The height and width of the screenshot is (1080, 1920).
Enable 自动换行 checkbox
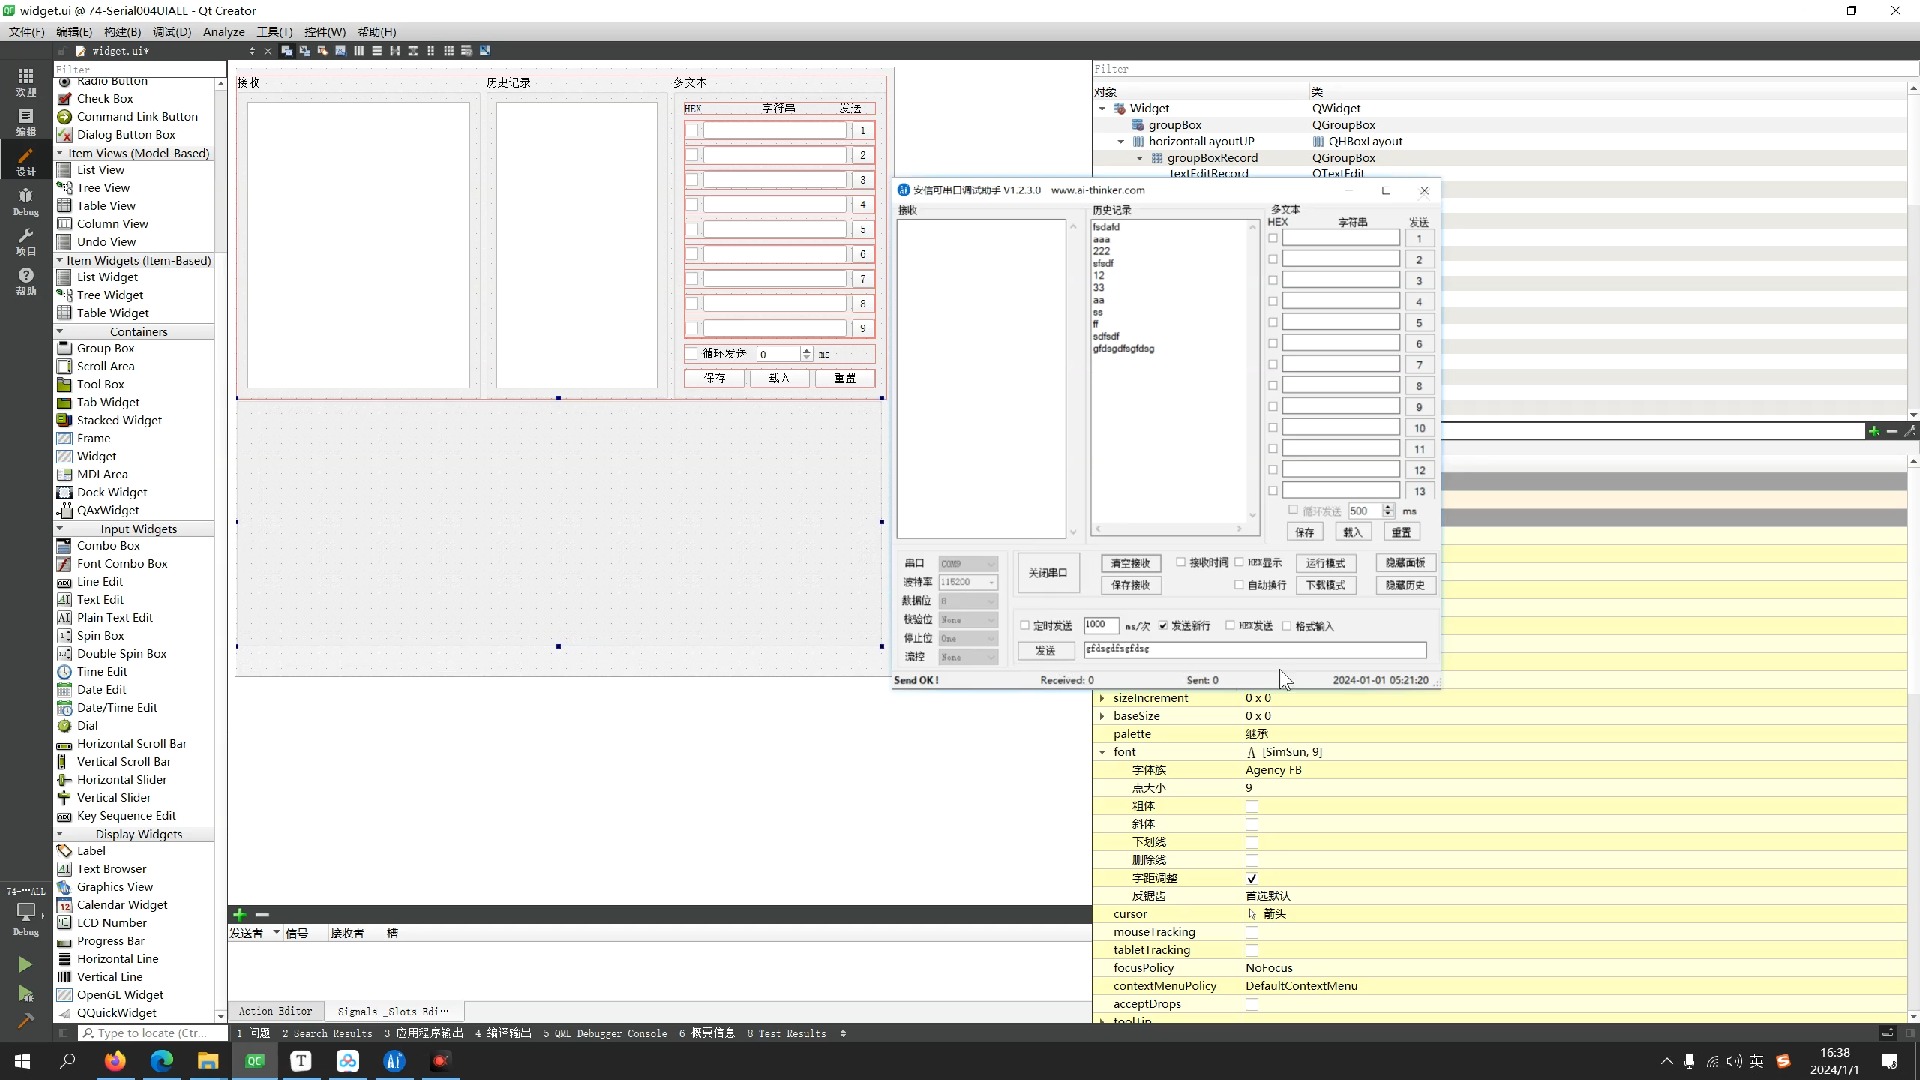pyautogui.click(x=1239, y=584)
